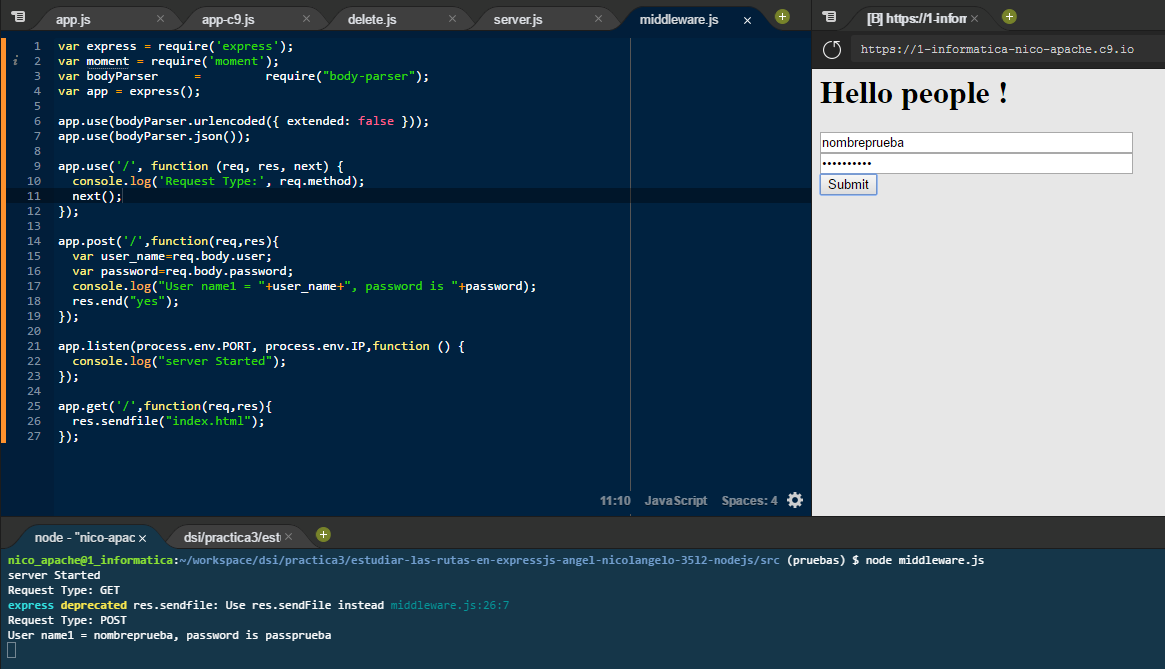Open the JavaScript syntax mode selector

675,500
